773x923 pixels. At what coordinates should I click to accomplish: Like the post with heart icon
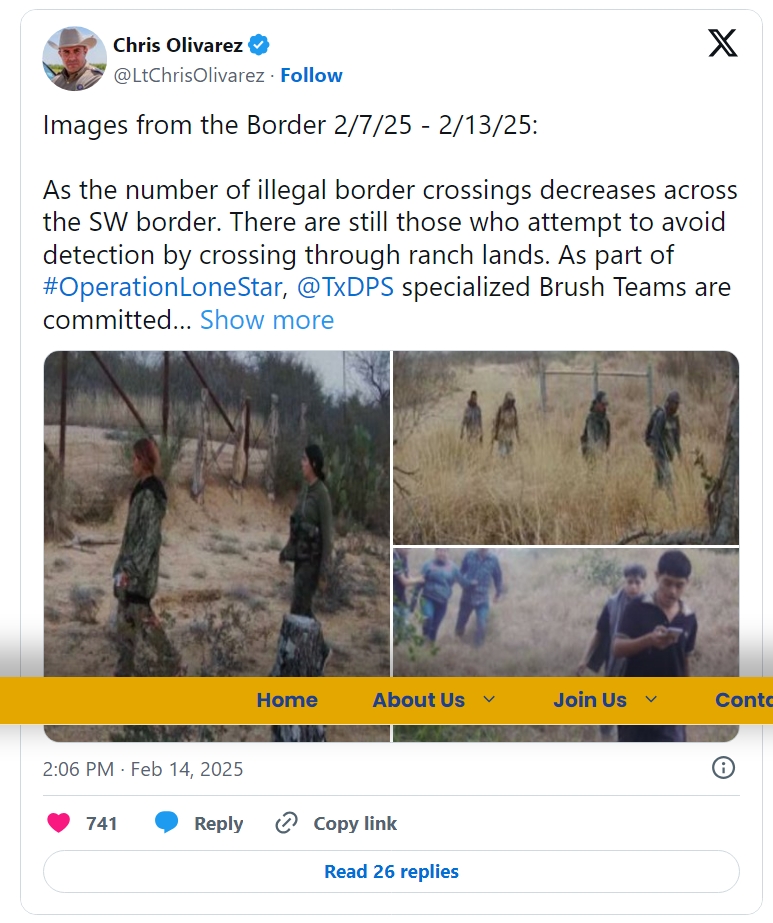click(x=59, y=822)
